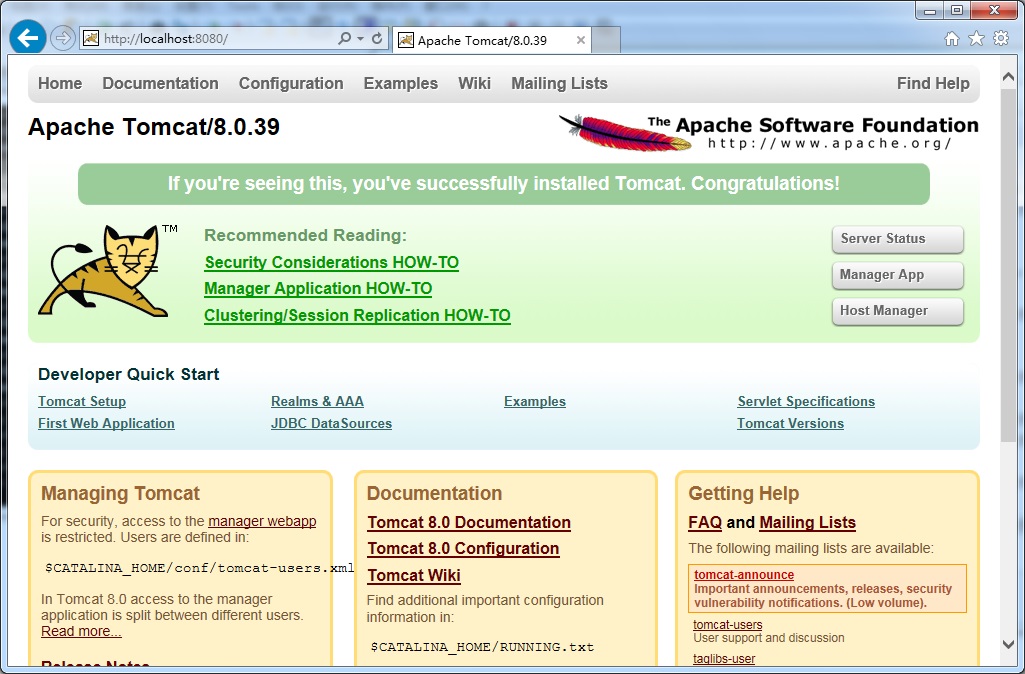Screen dimensions: 1025x674
Task: Open the Tools gear icon
Action: point(1001,39)
